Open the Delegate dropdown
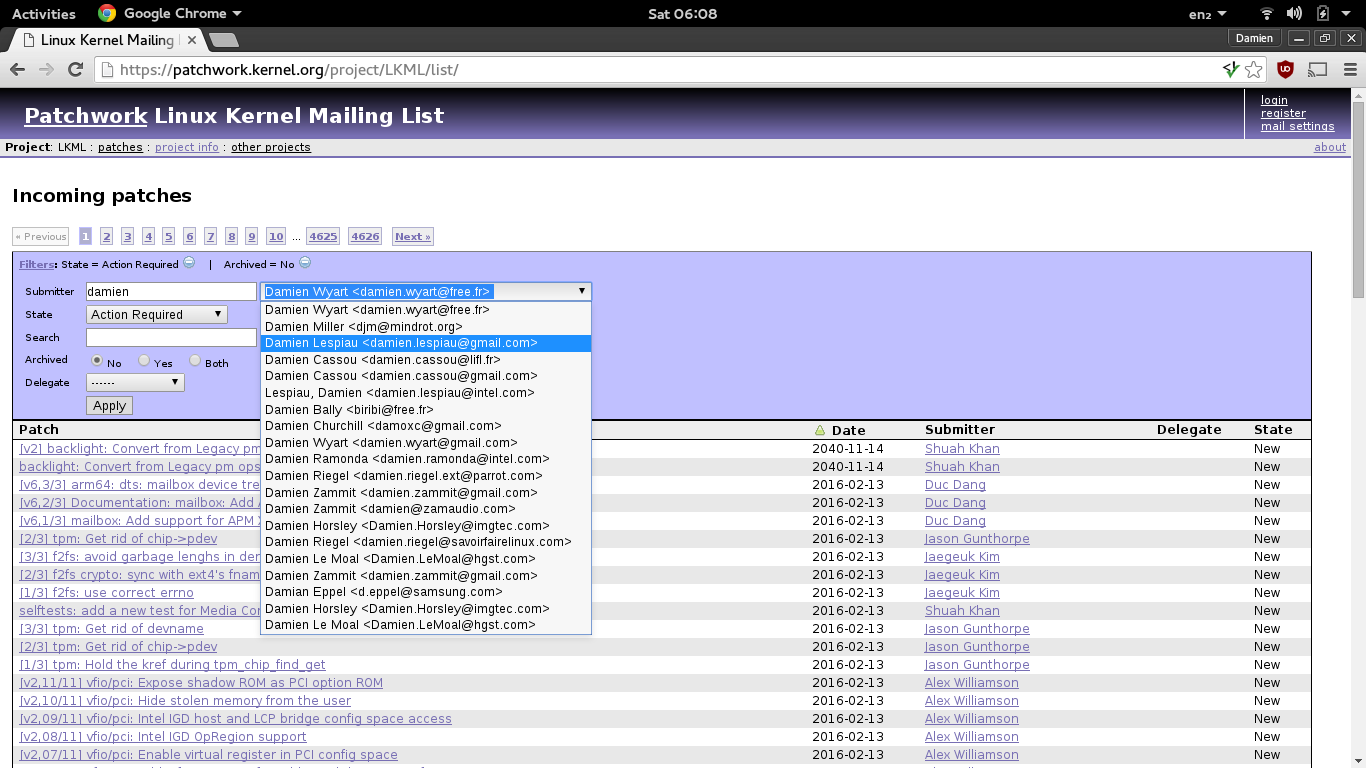The width and height of the screenshot is (1366, 768). click(x=135, y=382)
